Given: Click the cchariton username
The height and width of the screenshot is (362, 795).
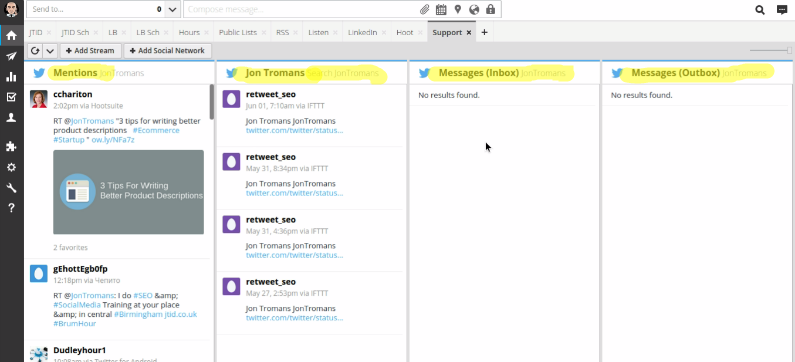Looking at the screenshot, I should tap(73, 94).
